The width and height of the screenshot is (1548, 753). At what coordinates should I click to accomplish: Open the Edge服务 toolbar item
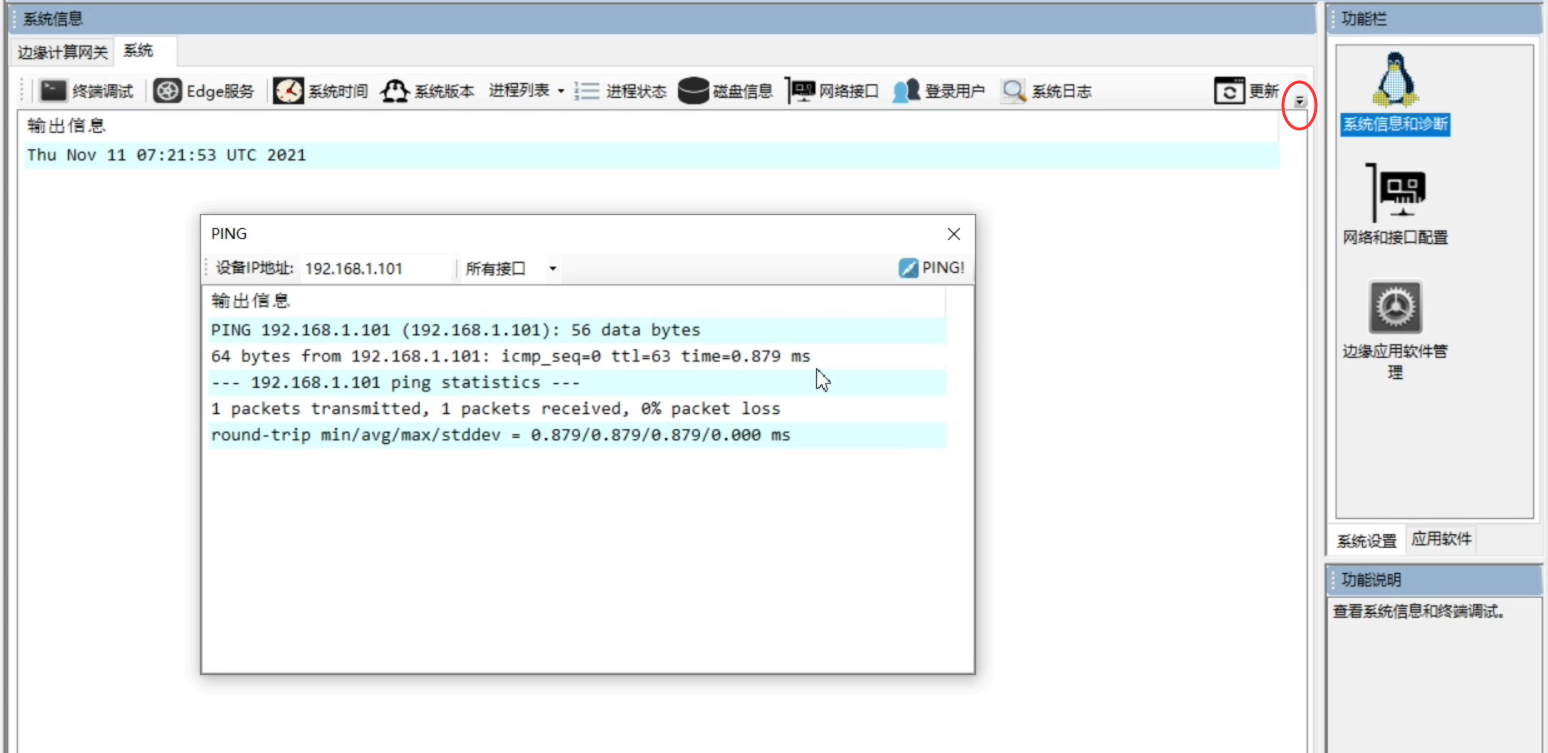pos(204,91)
